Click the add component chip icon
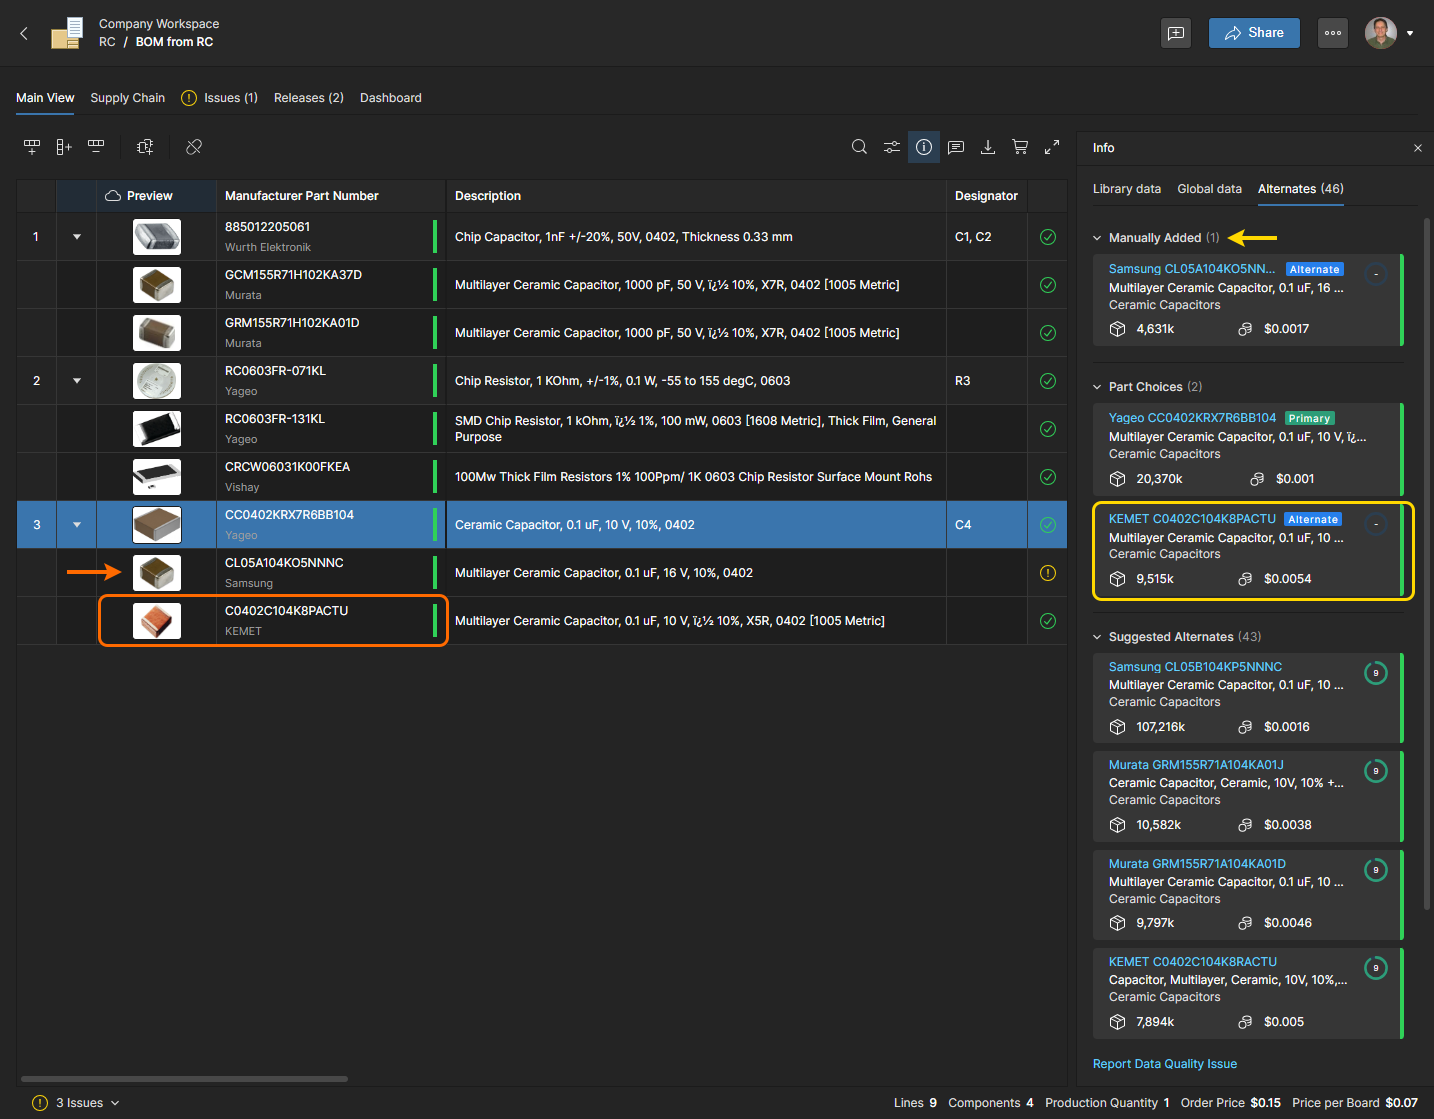1434x1119 pixels. (x=145, y=147)
